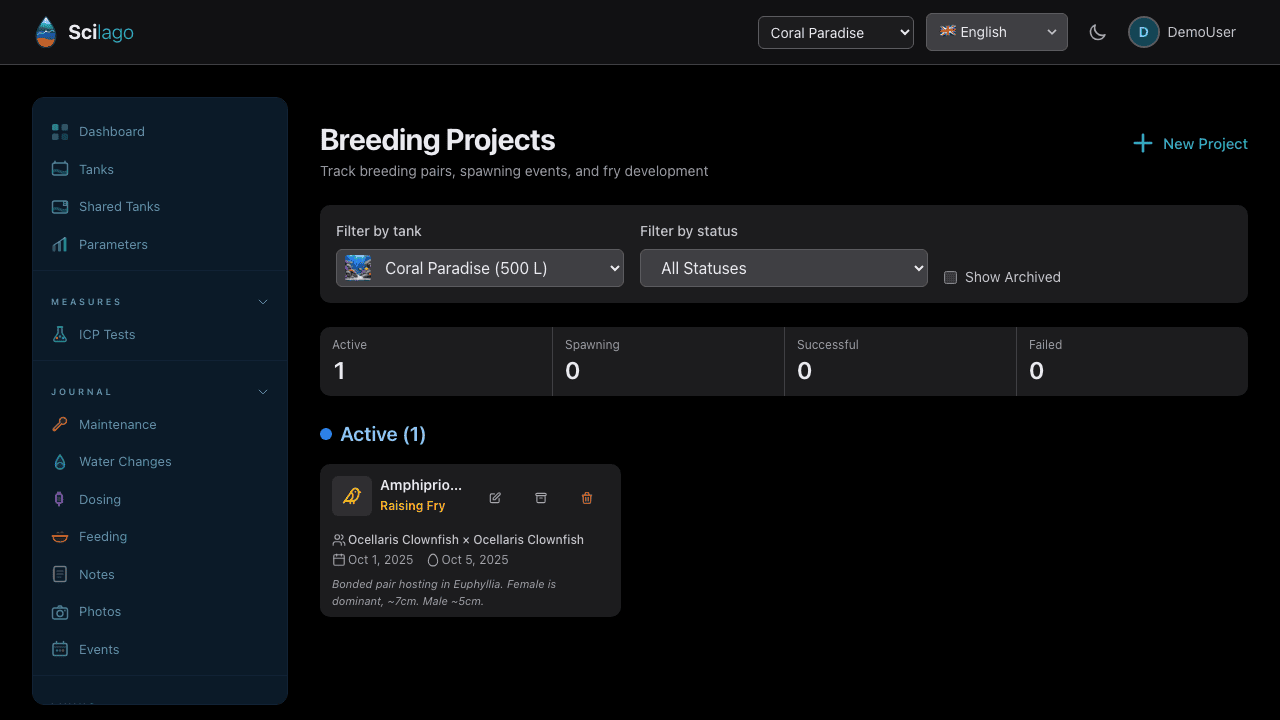1280x720 pixels.
Task: Click the Dosing vial icon
Action: (x=60, y=500)
